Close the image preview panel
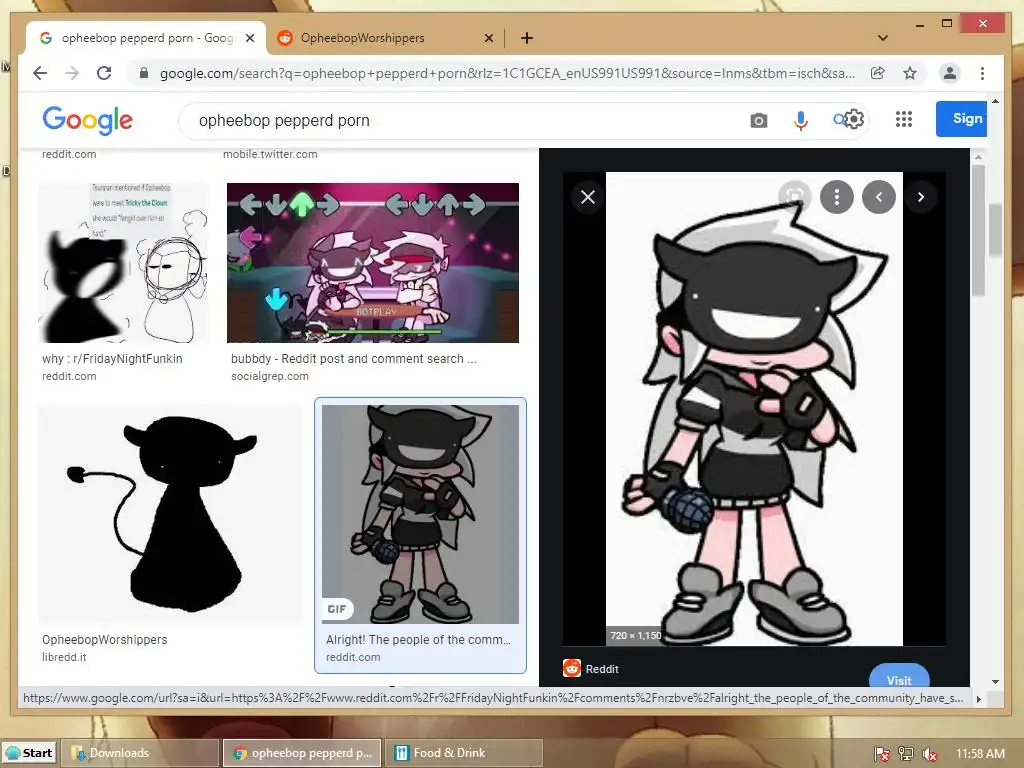 pyautogui.click(x=588, y=197)
